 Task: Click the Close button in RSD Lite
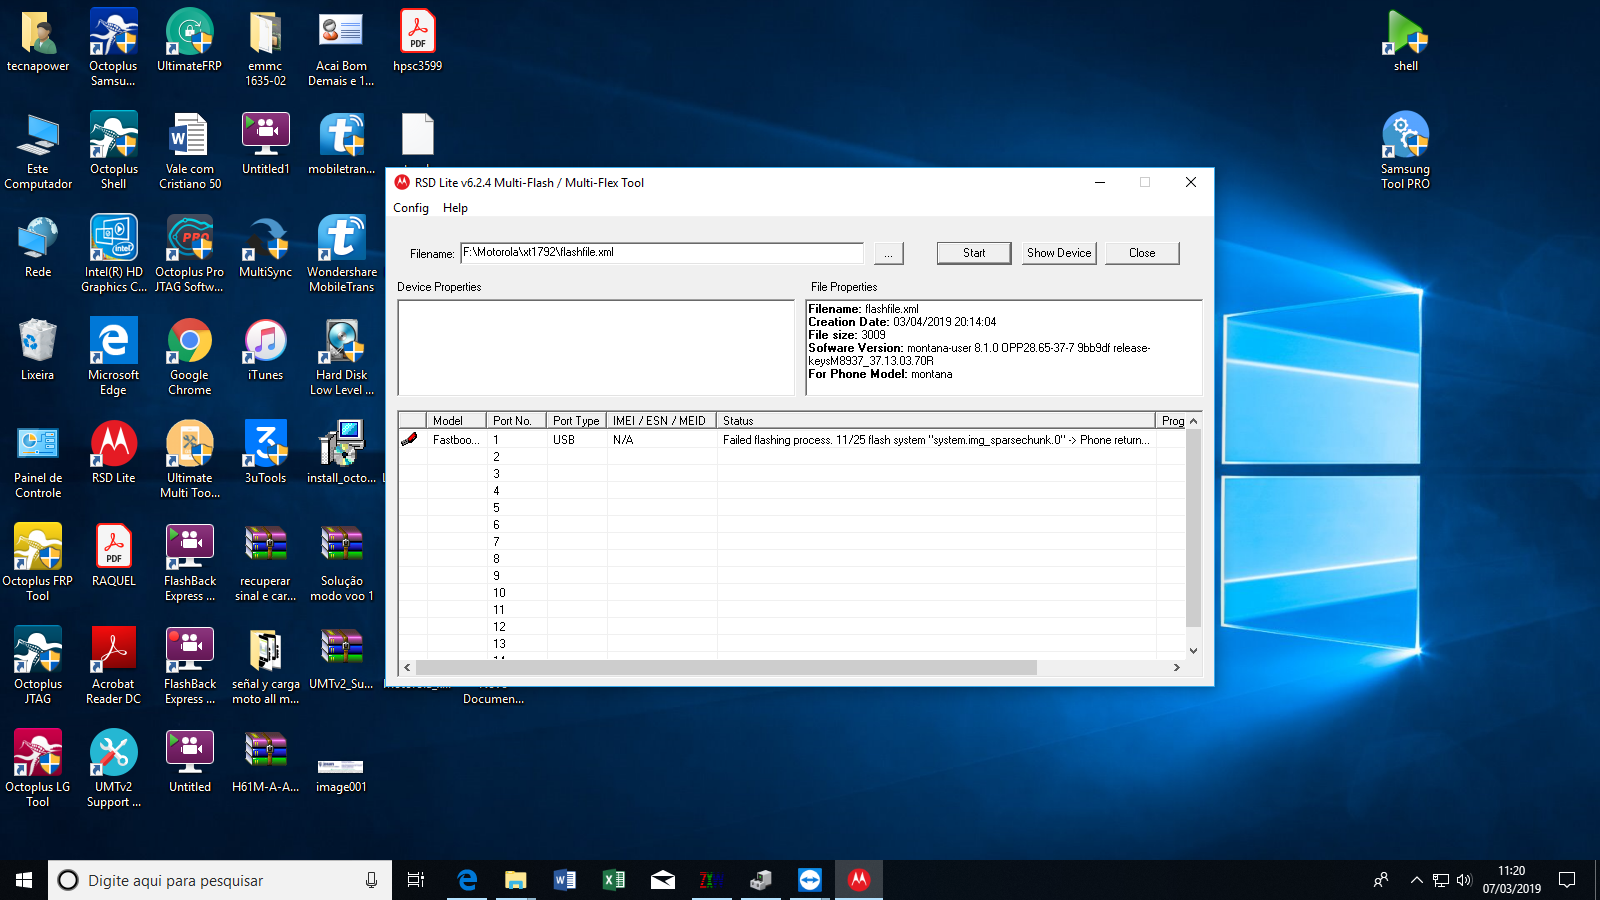tap(1142, 253)
